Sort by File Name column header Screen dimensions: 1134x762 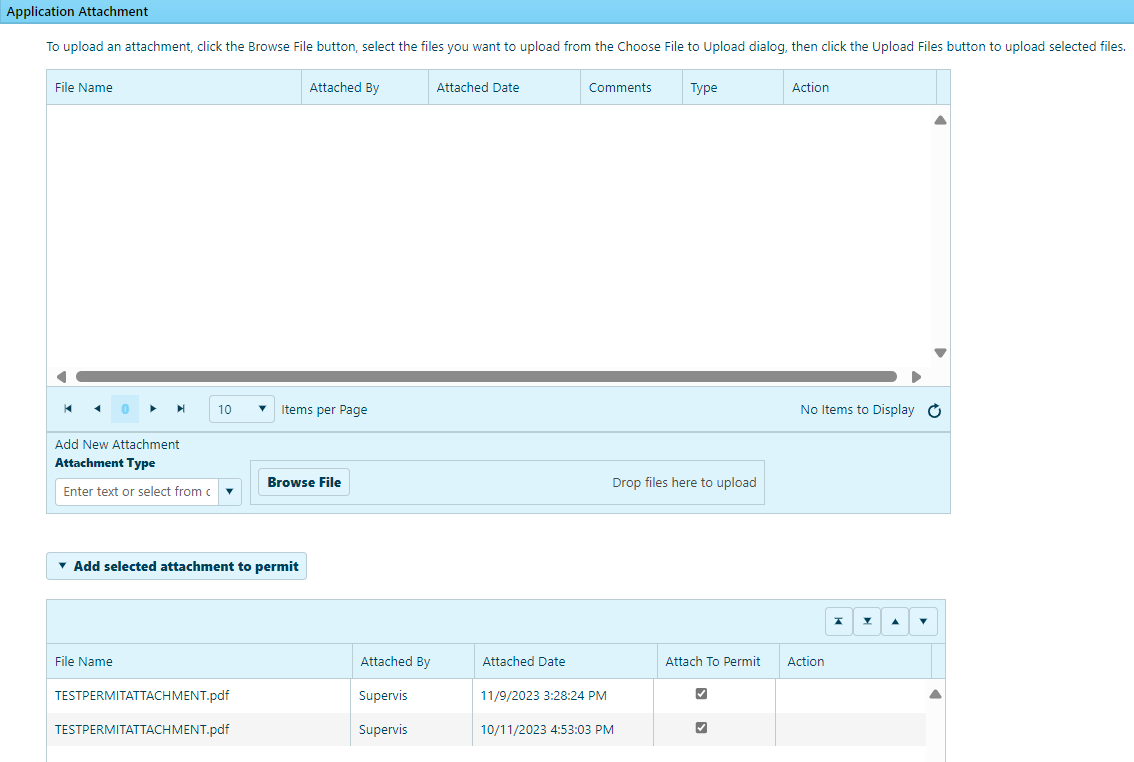[84, 88]
